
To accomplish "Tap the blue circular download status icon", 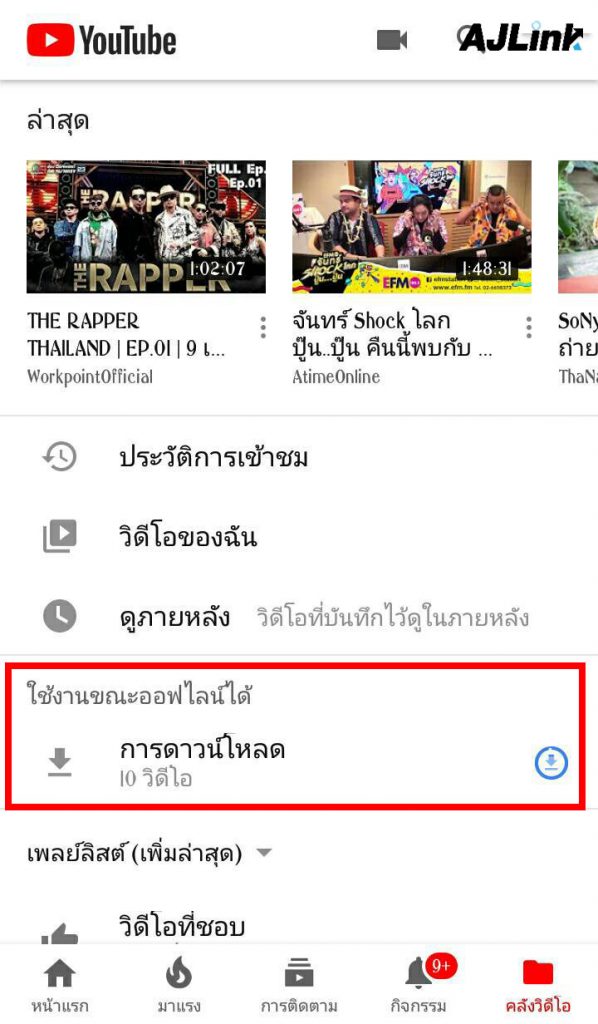I will (551, 763).
